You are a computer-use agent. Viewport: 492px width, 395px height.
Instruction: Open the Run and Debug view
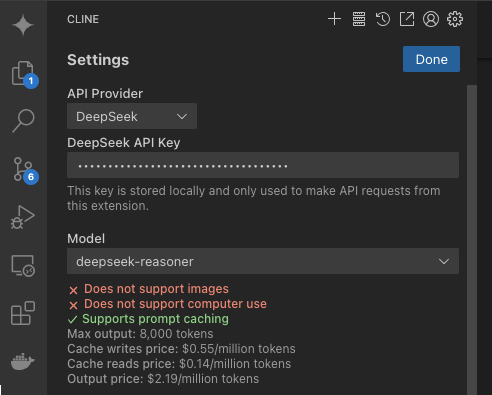pos(23,217)
